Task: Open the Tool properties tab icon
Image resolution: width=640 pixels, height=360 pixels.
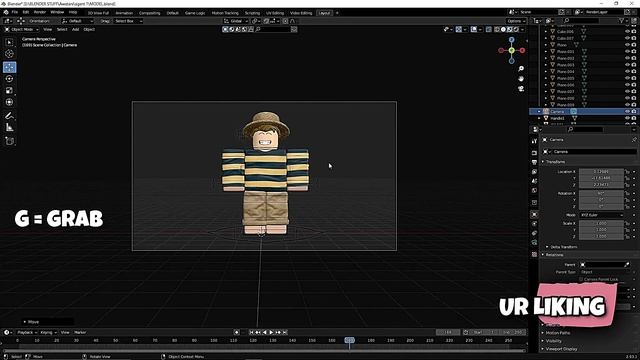Action: 534,141
